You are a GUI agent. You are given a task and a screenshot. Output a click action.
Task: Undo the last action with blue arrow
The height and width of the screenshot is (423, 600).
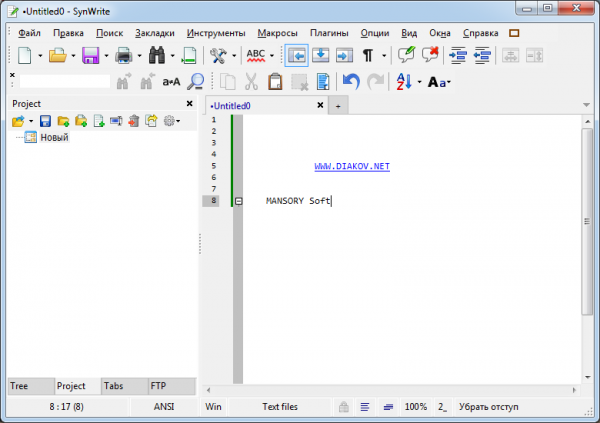click(351, 82)
